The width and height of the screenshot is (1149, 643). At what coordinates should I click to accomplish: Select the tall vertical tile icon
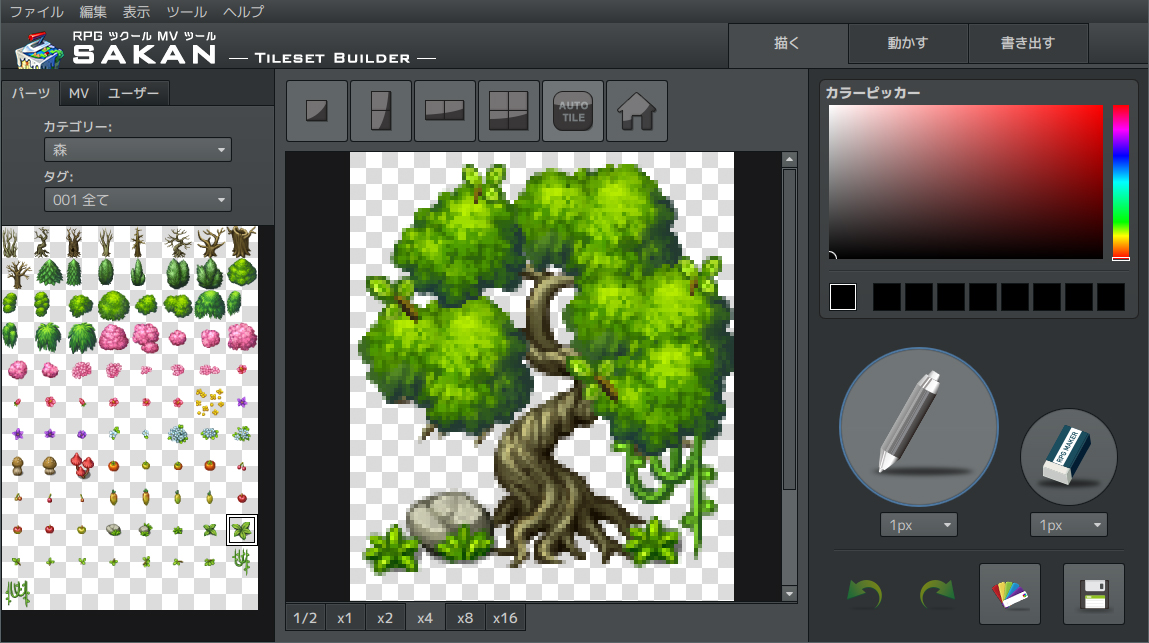[380, 111]
